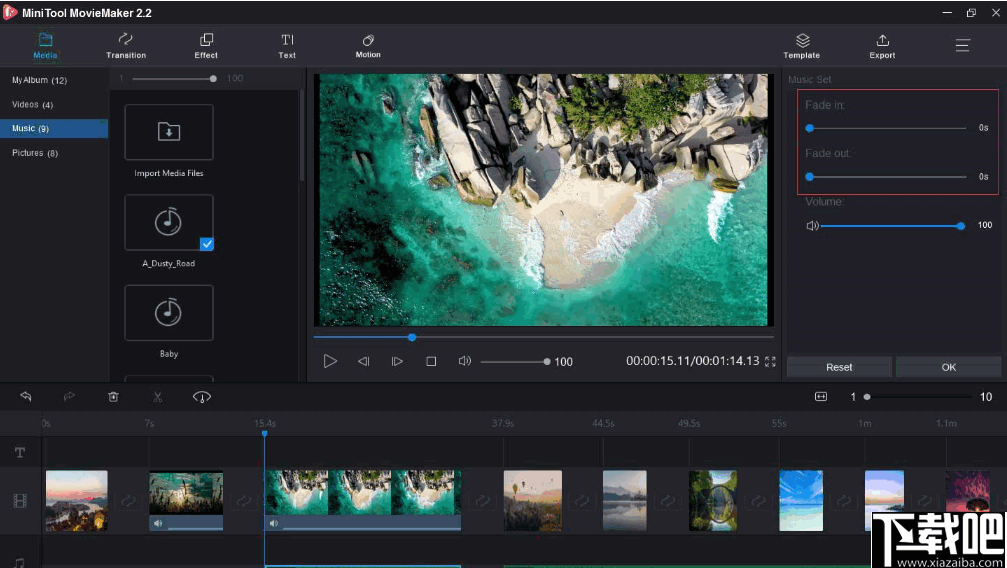Viewport: 1007px width, 568px height.
Task: Click transition slot after first clip
Action: [x=128, y=501]
